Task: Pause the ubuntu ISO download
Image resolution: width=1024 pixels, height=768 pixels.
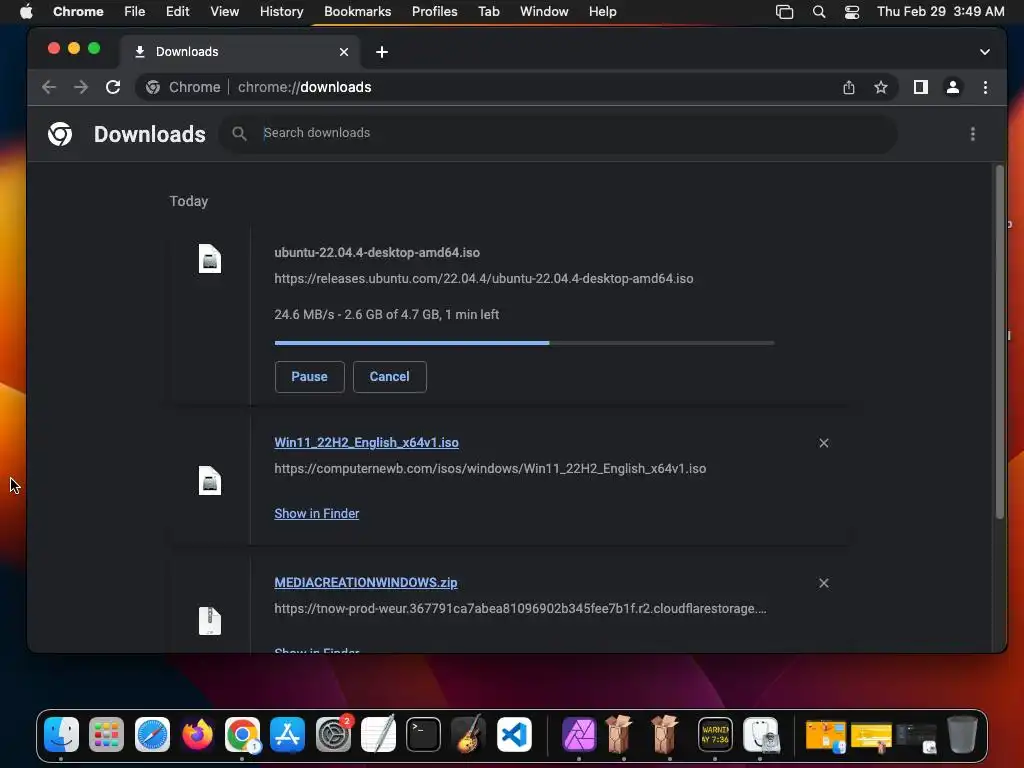Action: click(309, 377)
